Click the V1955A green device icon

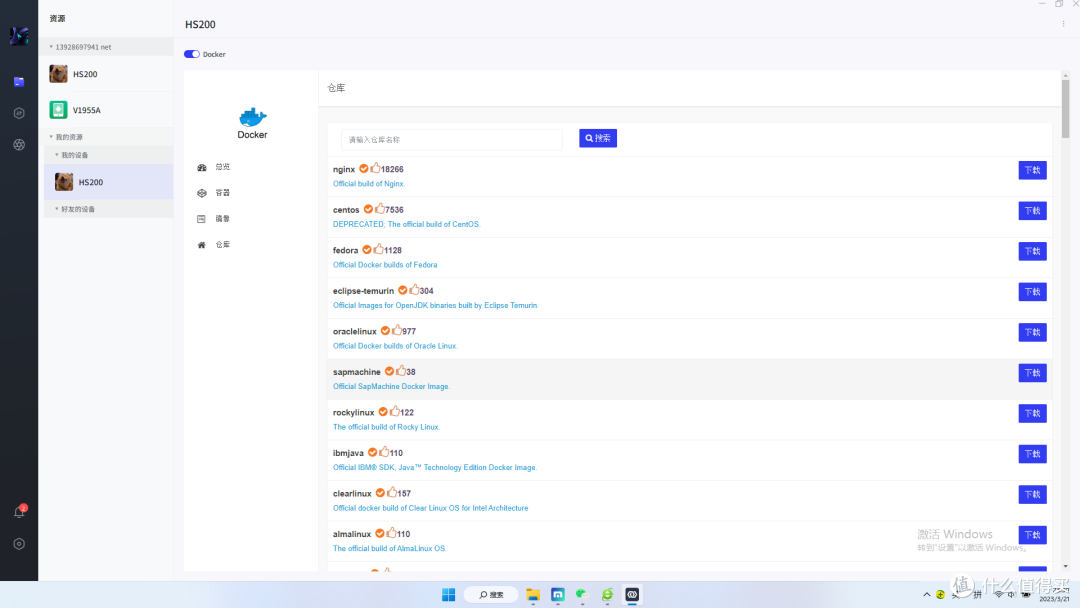59,109
